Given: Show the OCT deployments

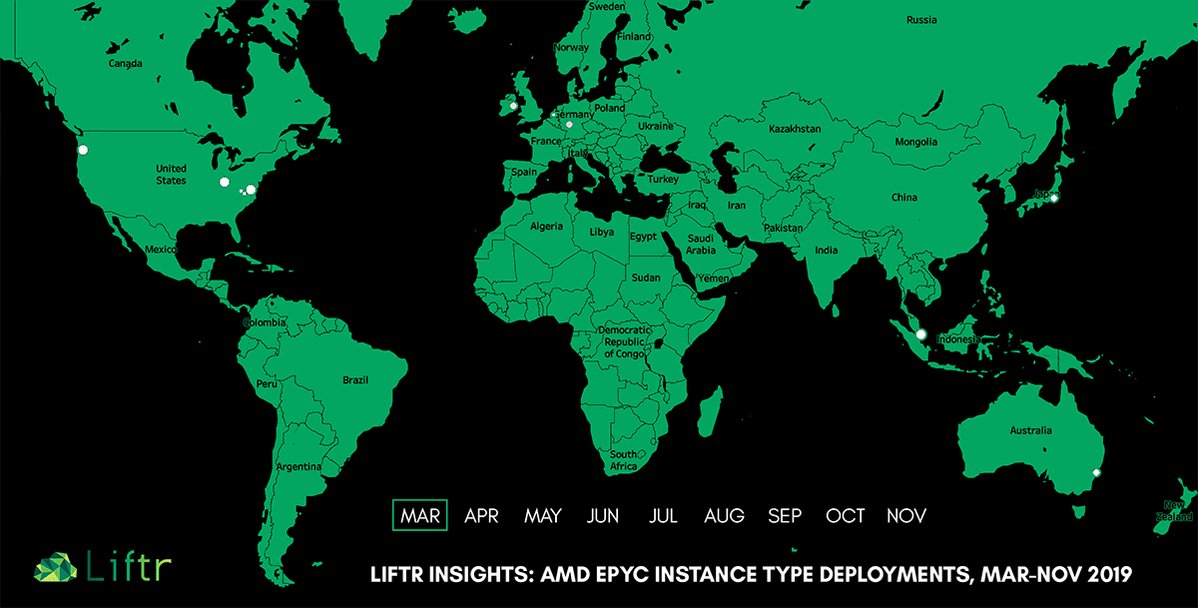Looking at the screenshot, I should pyautogui.click(x=845, y=516).
